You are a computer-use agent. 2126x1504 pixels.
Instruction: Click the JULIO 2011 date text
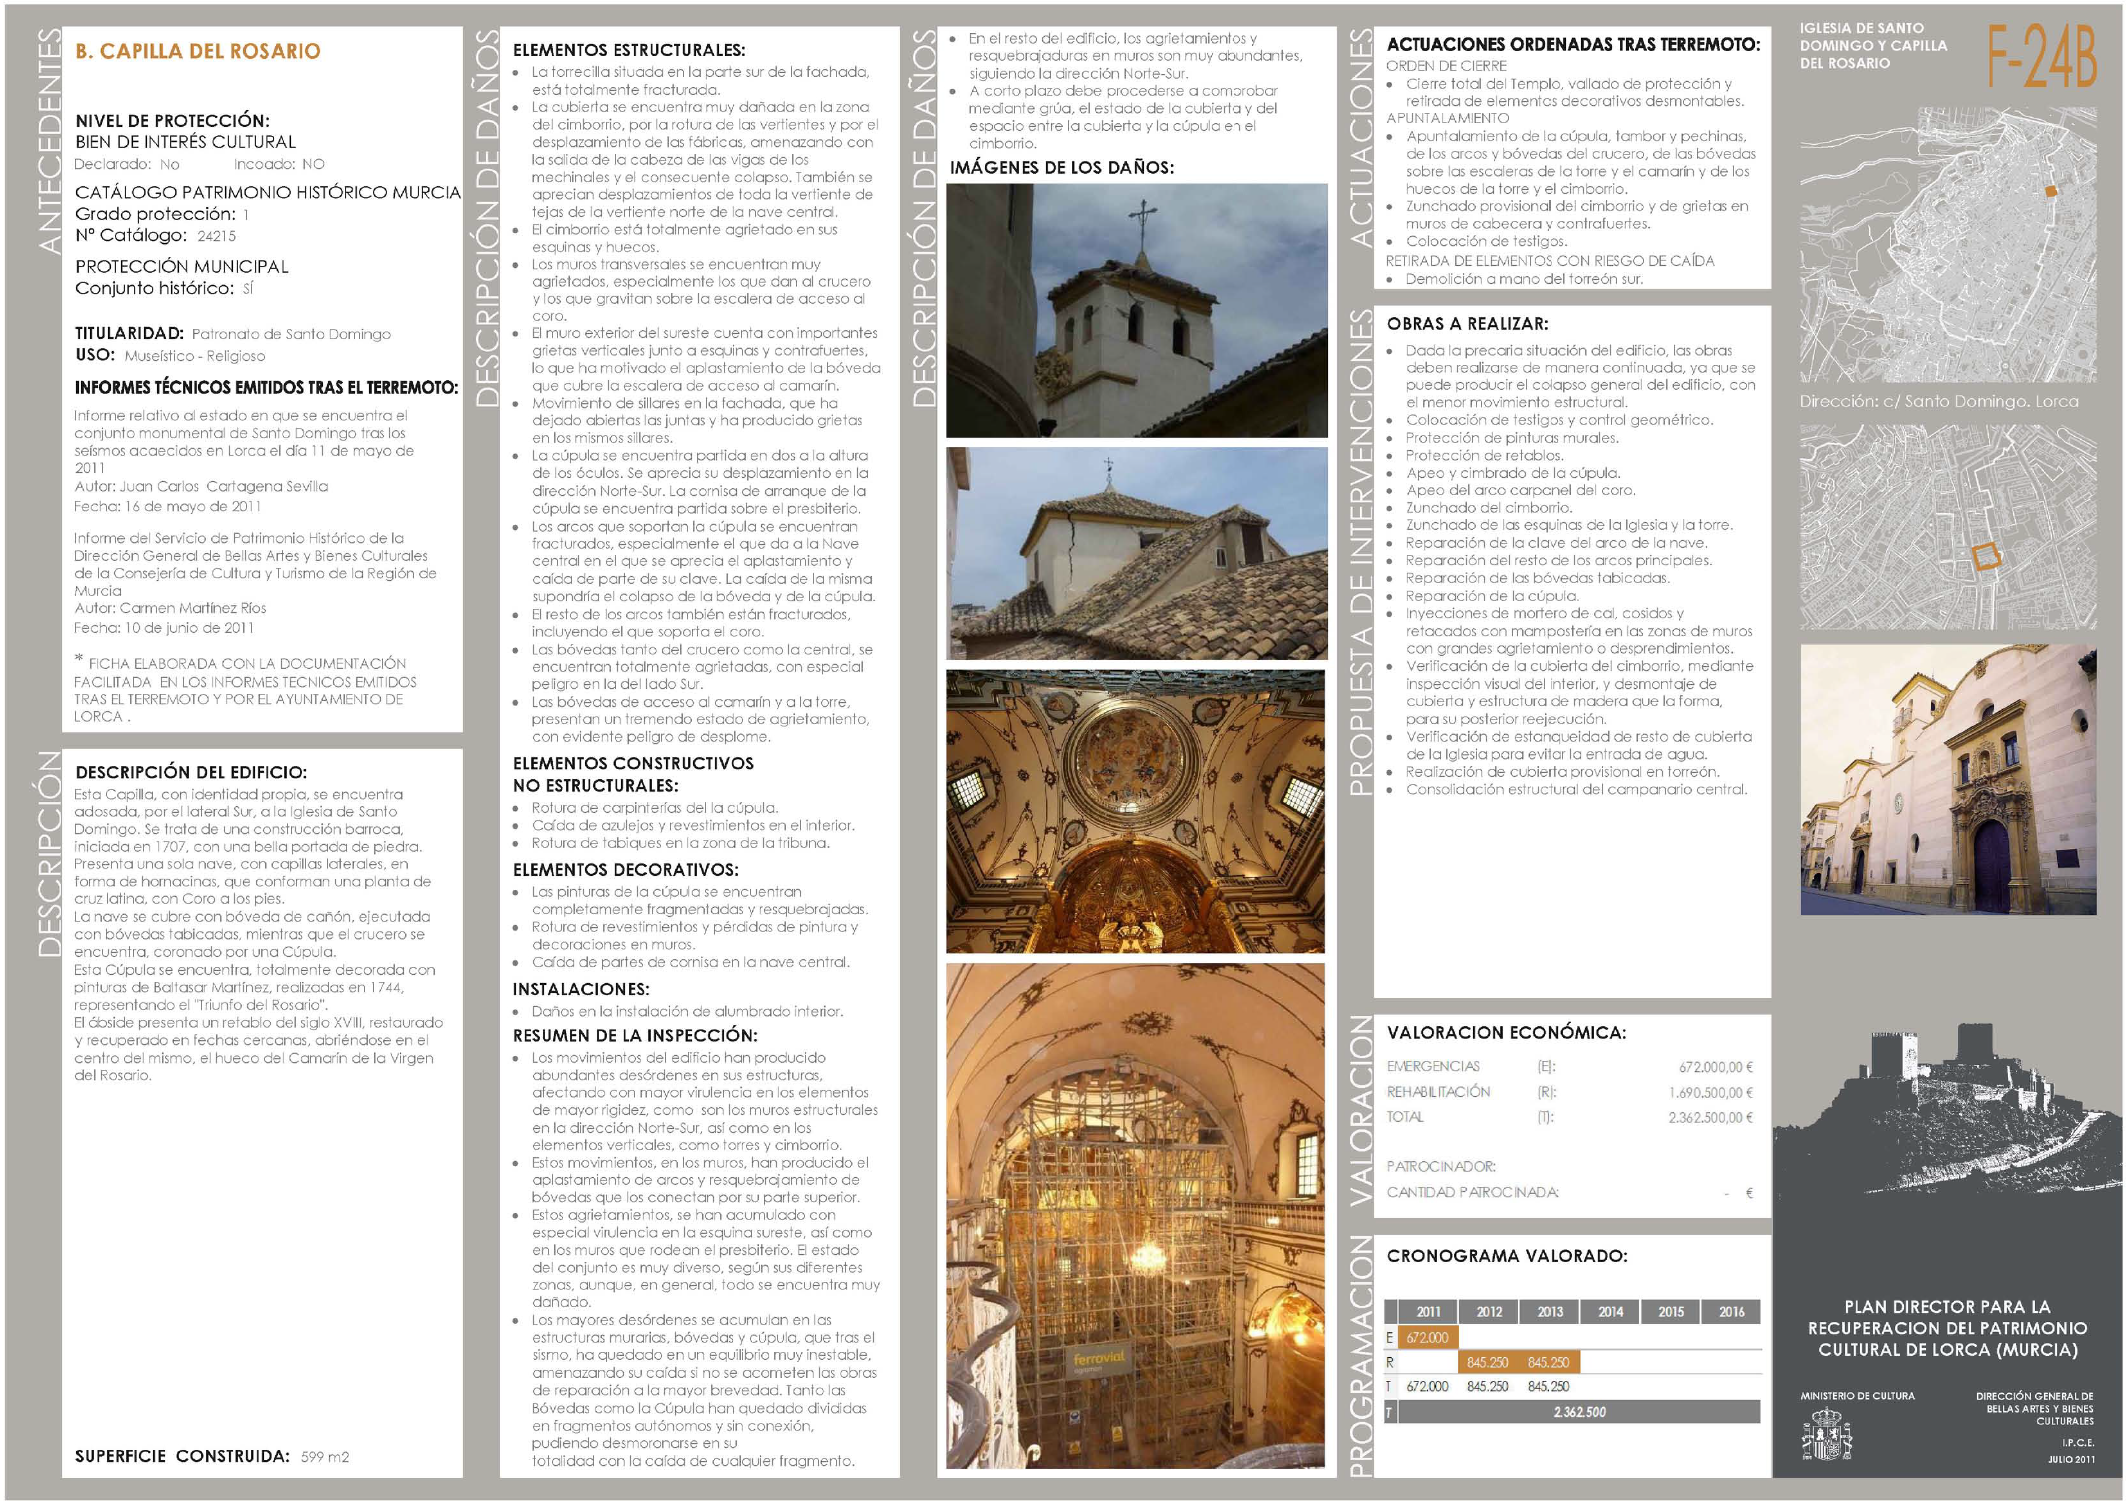coord(2071,1460)
